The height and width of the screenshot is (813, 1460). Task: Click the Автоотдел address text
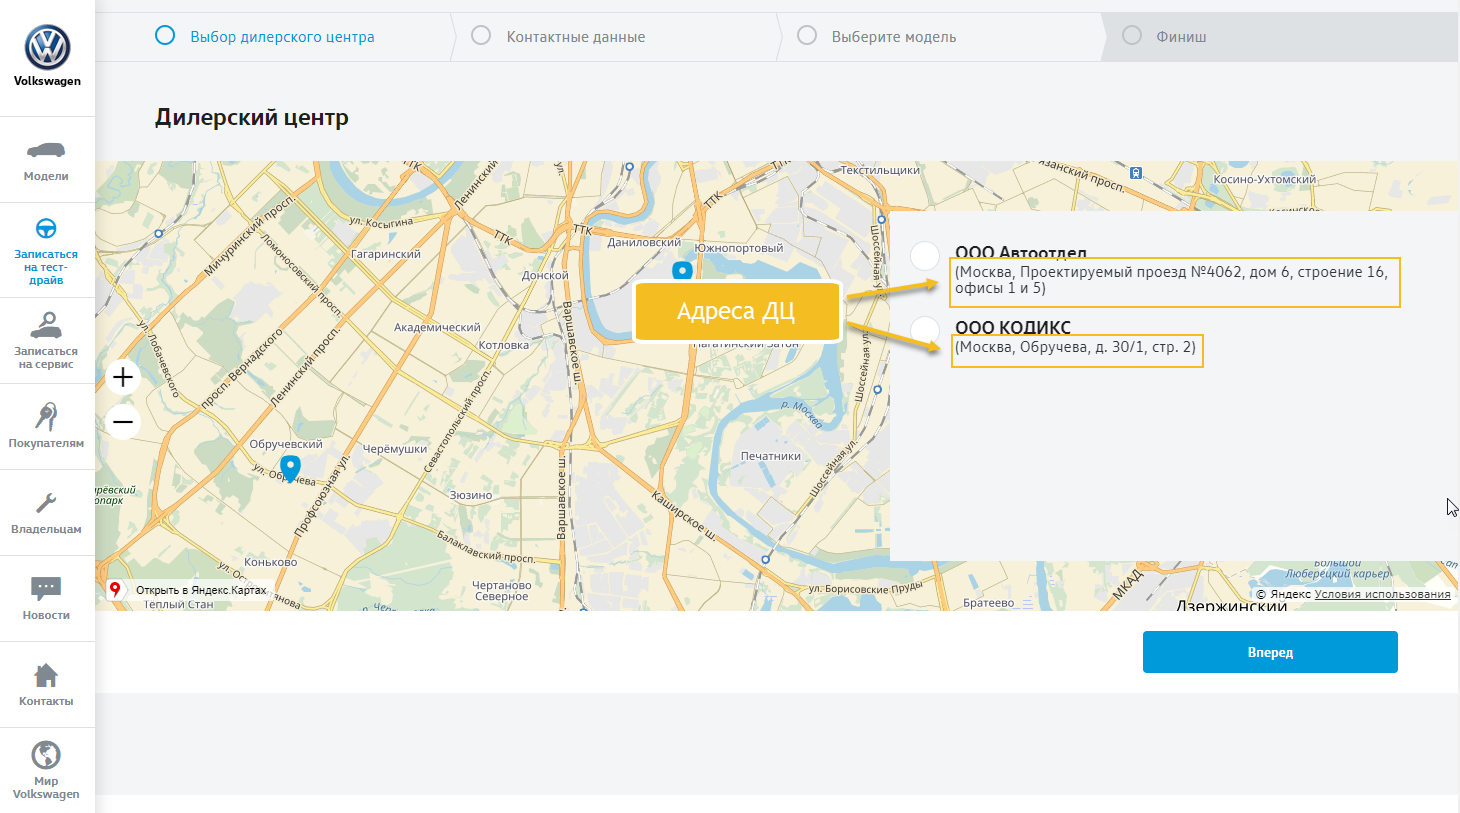1171,280
